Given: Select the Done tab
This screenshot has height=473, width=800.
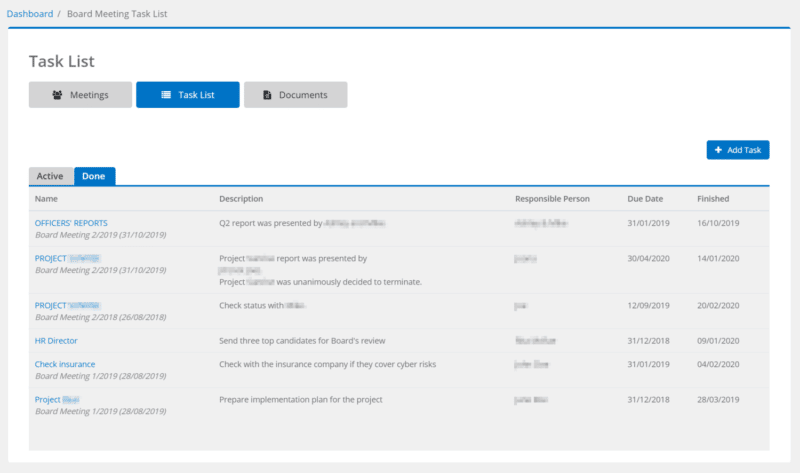Looking at the screenshot, I should pyautogui.click(x=94, y=176).
